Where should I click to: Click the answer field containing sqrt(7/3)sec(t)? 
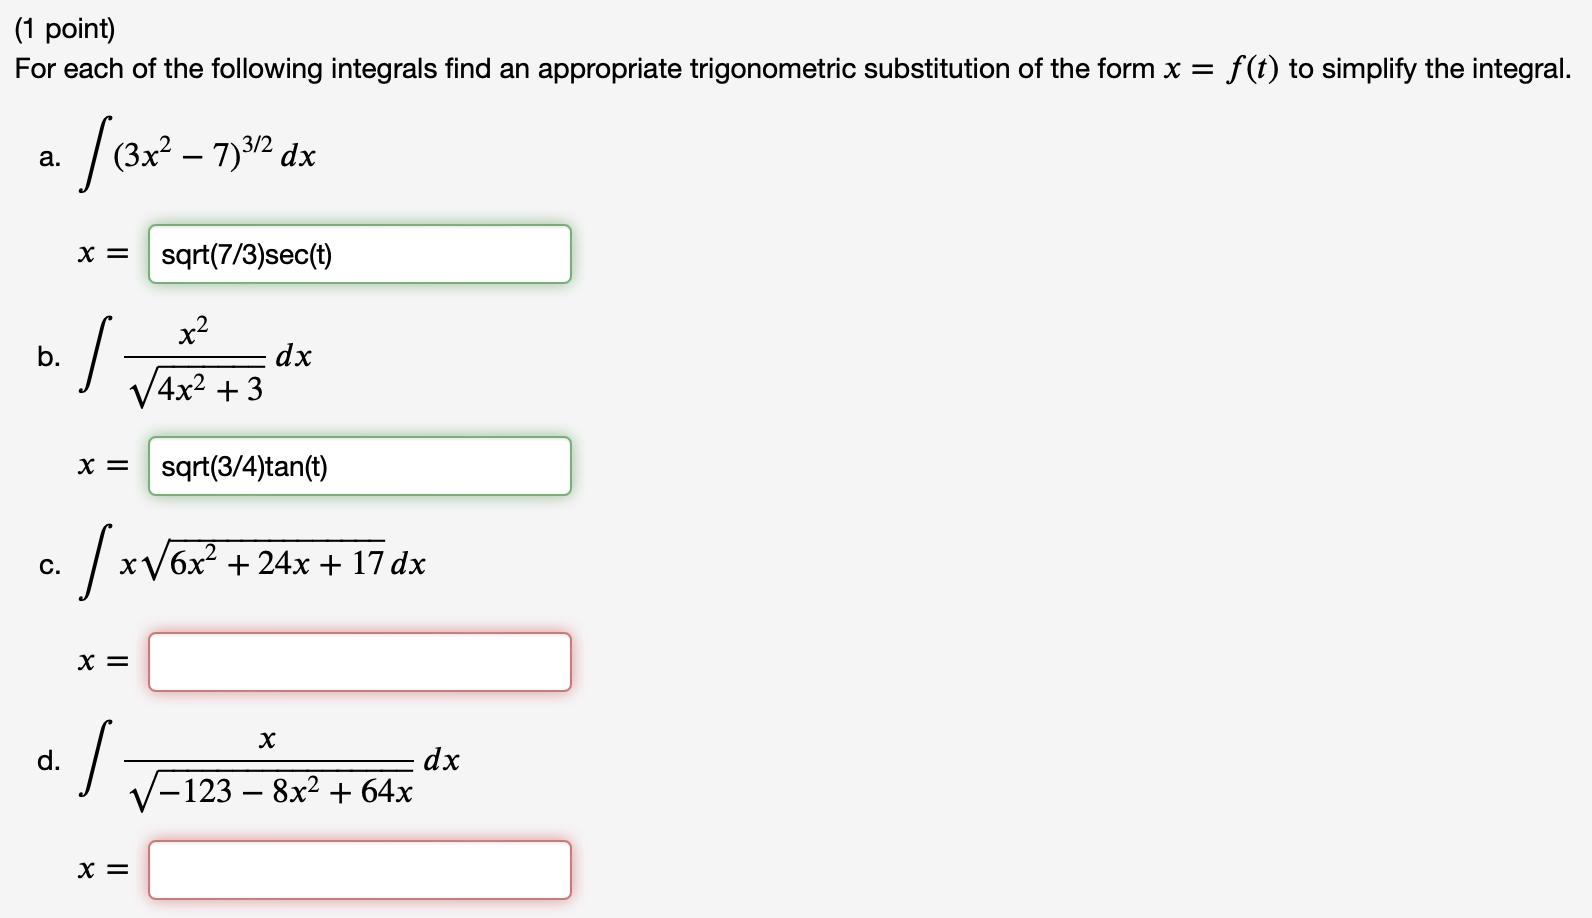coord(360,254)
